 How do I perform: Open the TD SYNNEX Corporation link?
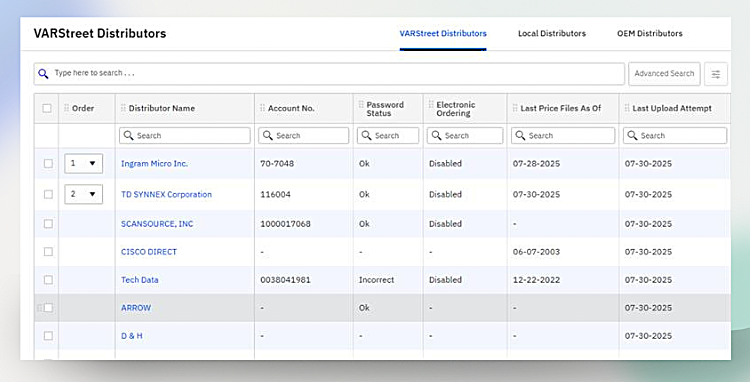click(x=166, y=195)
